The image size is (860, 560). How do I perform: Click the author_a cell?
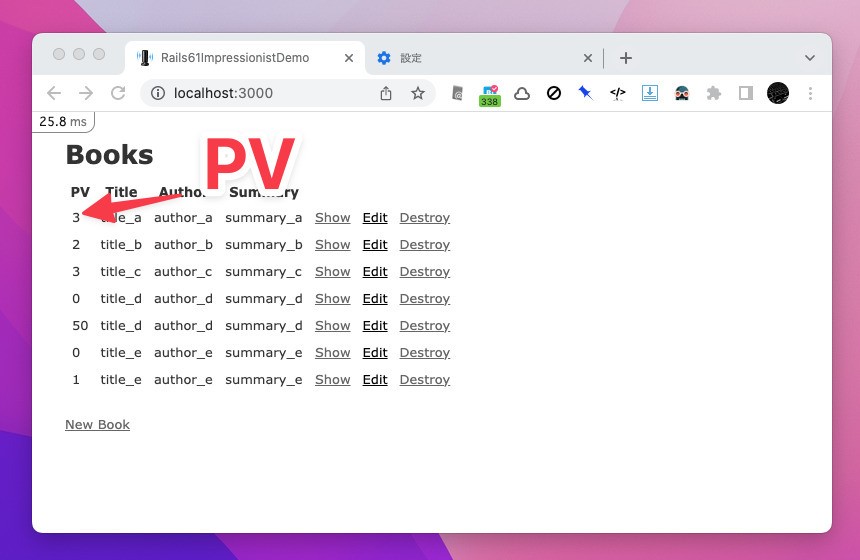[183, 218]
